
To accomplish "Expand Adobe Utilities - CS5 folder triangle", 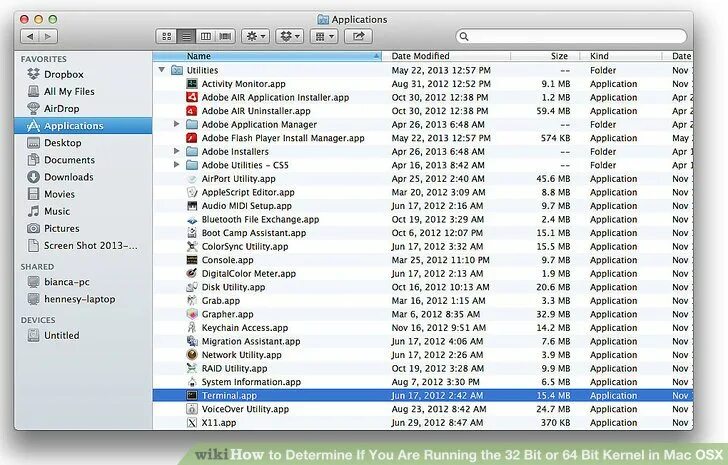I will click(x=176, y=165).
